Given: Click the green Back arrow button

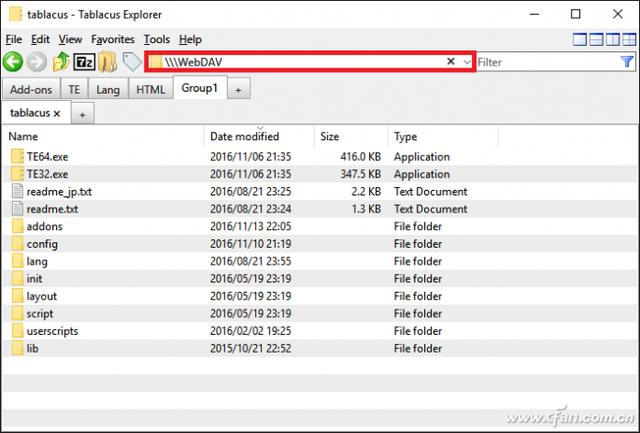Looking at the screenshot, I should [13, 62].
